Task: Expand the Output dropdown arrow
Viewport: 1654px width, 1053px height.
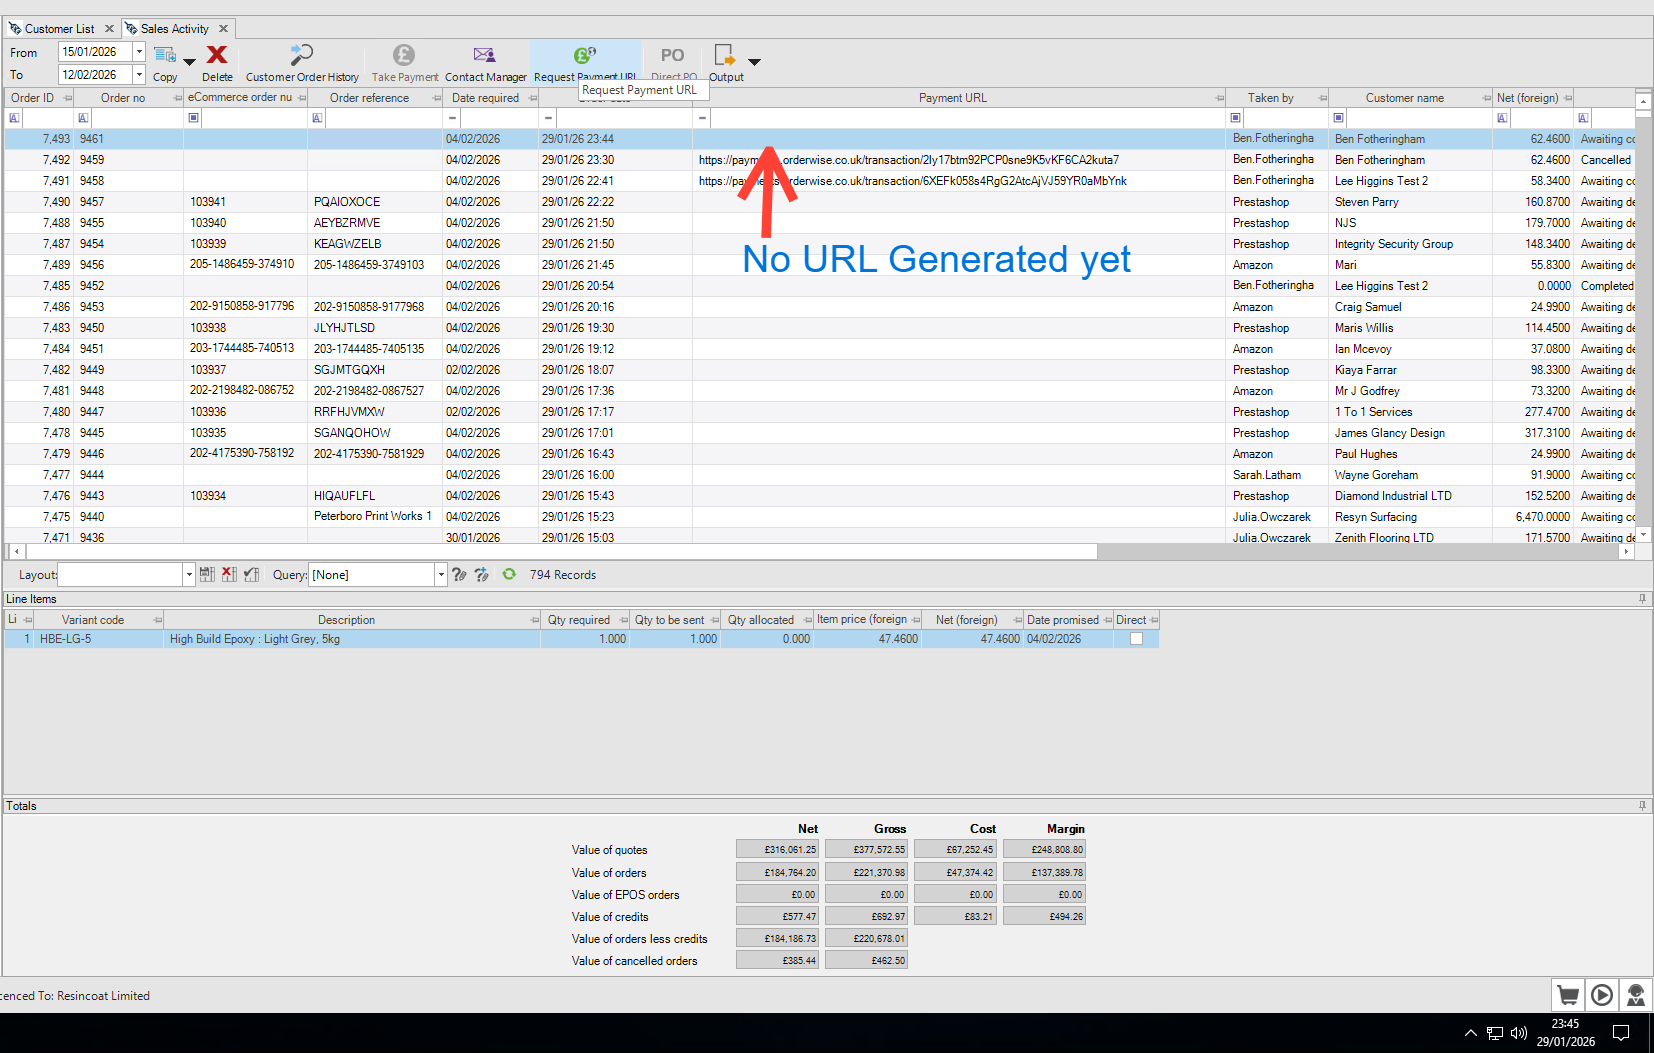Action: [755, 62]
